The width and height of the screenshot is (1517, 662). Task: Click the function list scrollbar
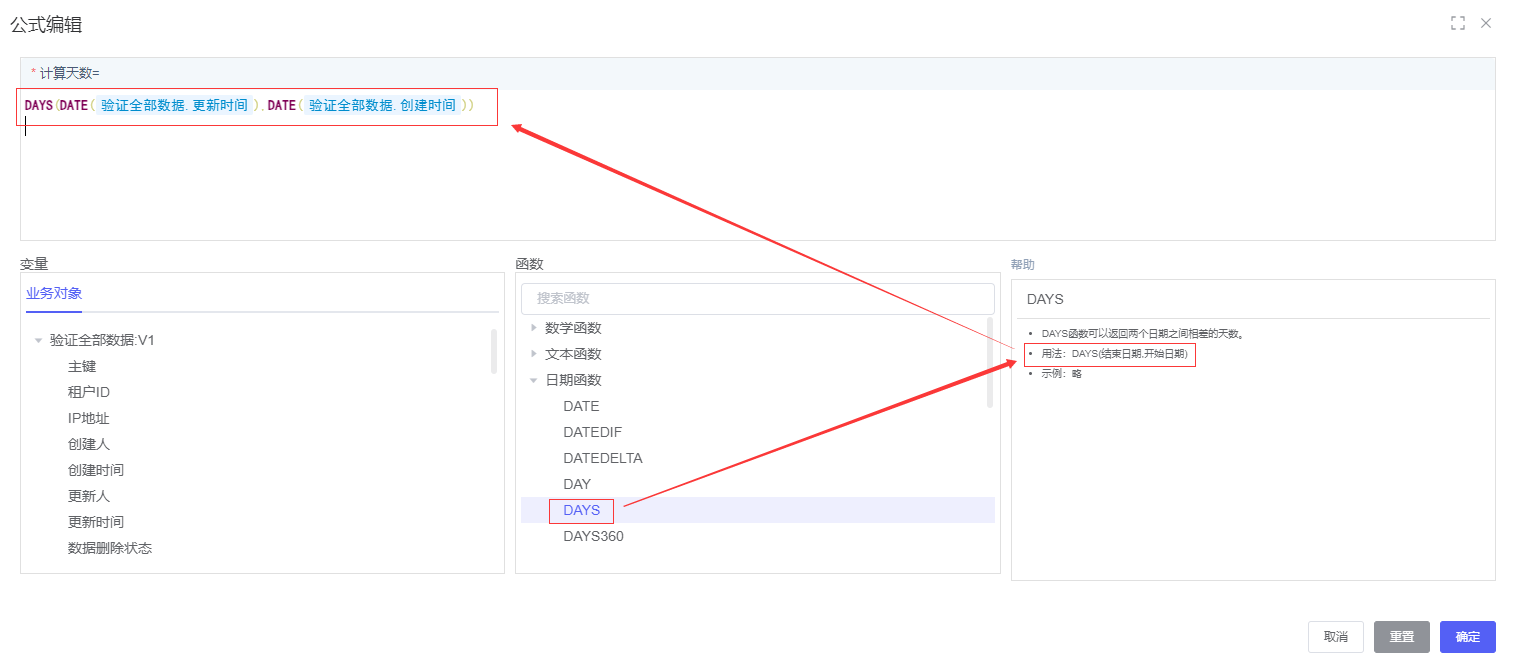click(990, 362)
